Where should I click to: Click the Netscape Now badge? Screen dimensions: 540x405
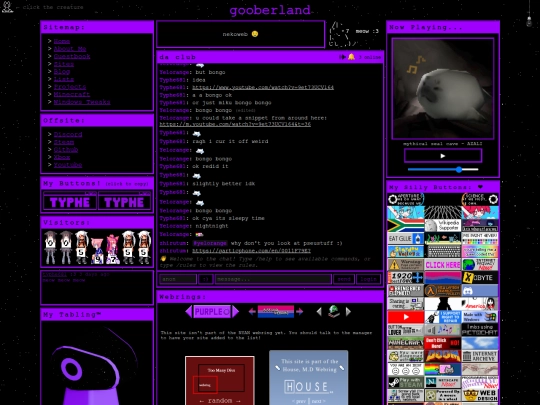[x=443, y=382]
